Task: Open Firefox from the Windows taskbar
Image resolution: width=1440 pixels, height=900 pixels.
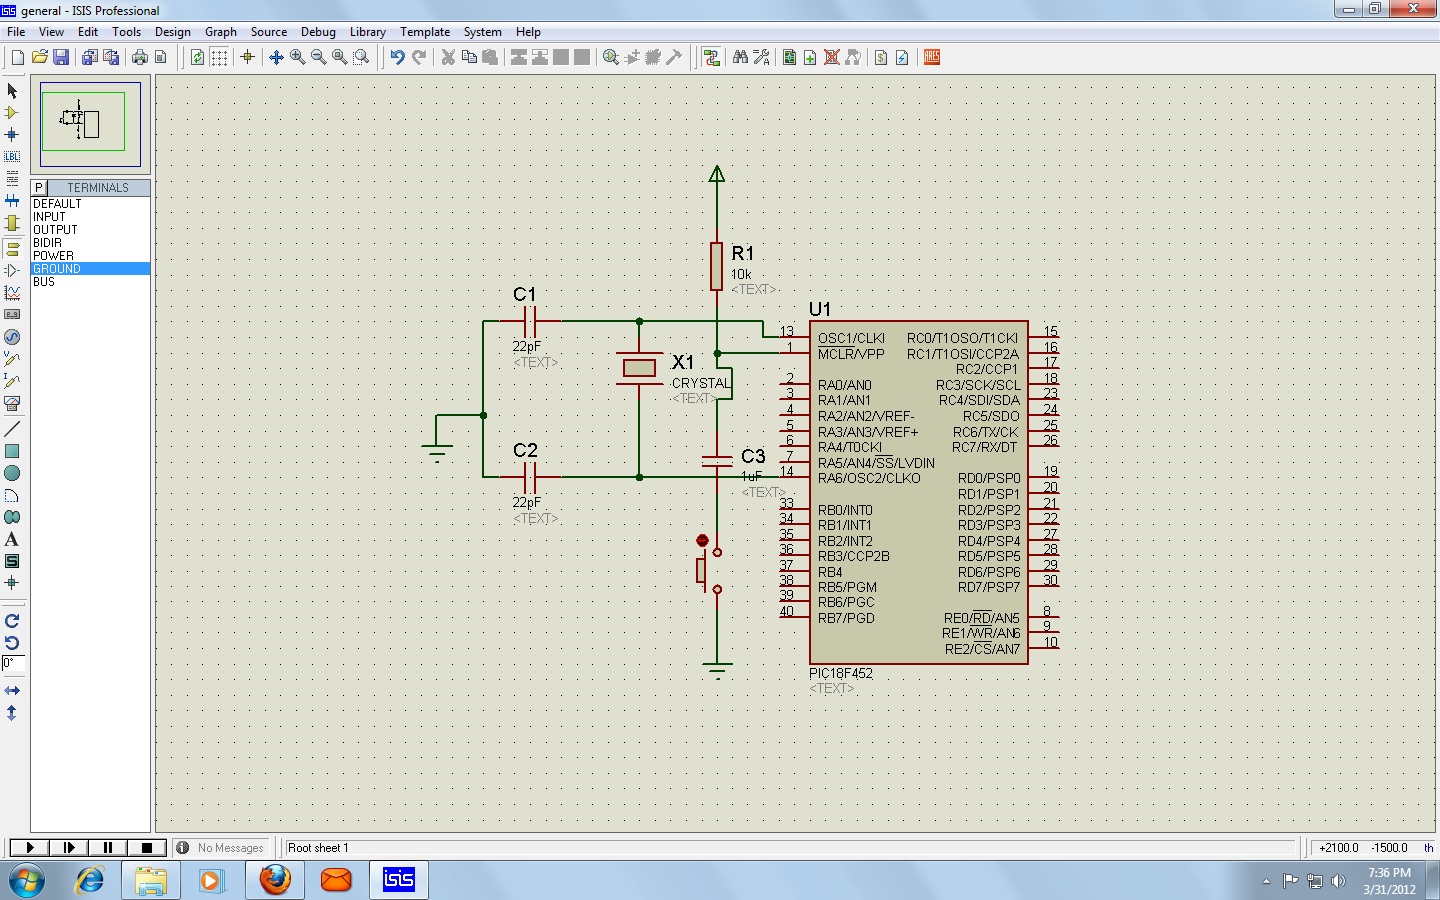Action: [275, 880]
